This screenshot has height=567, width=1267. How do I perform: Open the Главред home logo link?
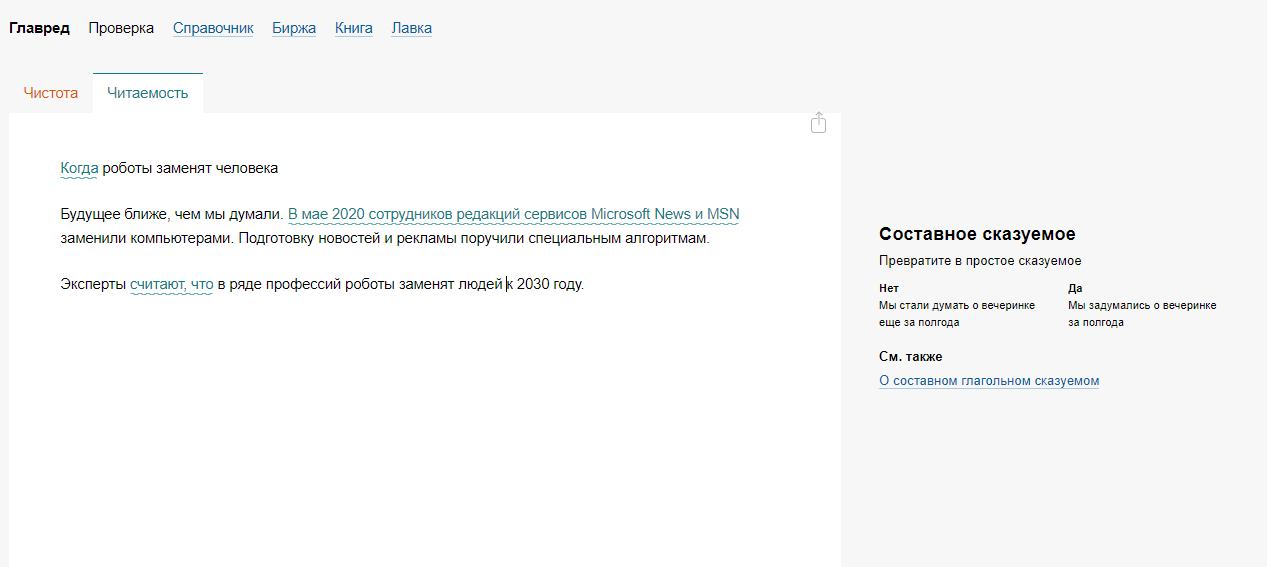(x=39, y=28)
